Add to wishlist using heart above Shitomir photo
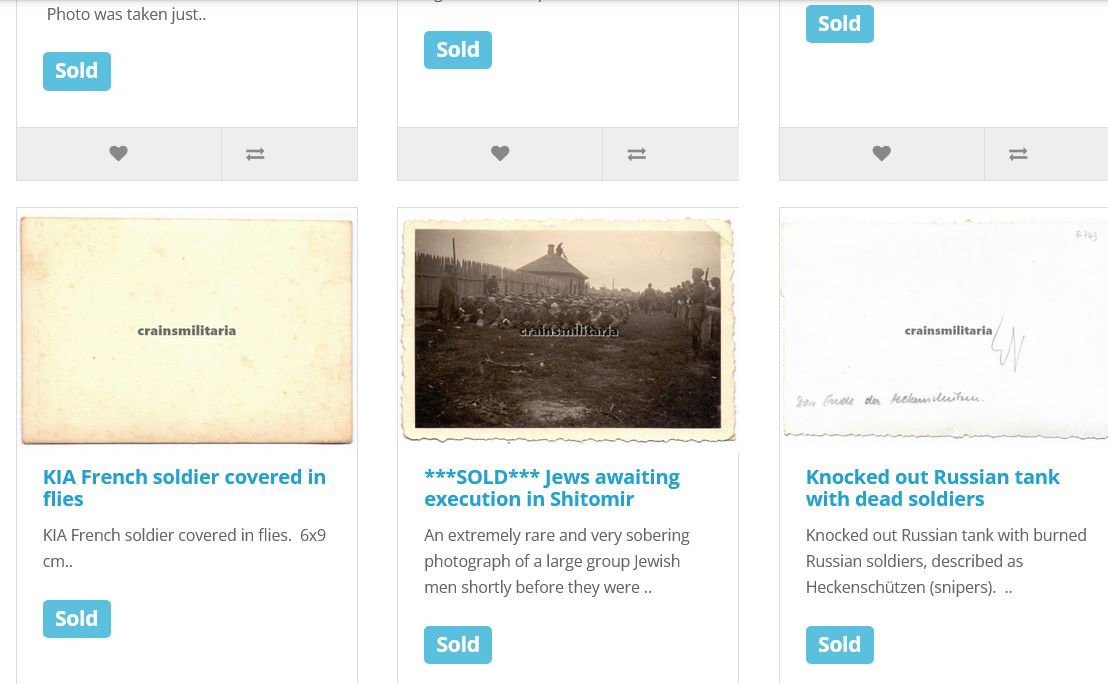The image size is (1108, 684). pos(500,154)
